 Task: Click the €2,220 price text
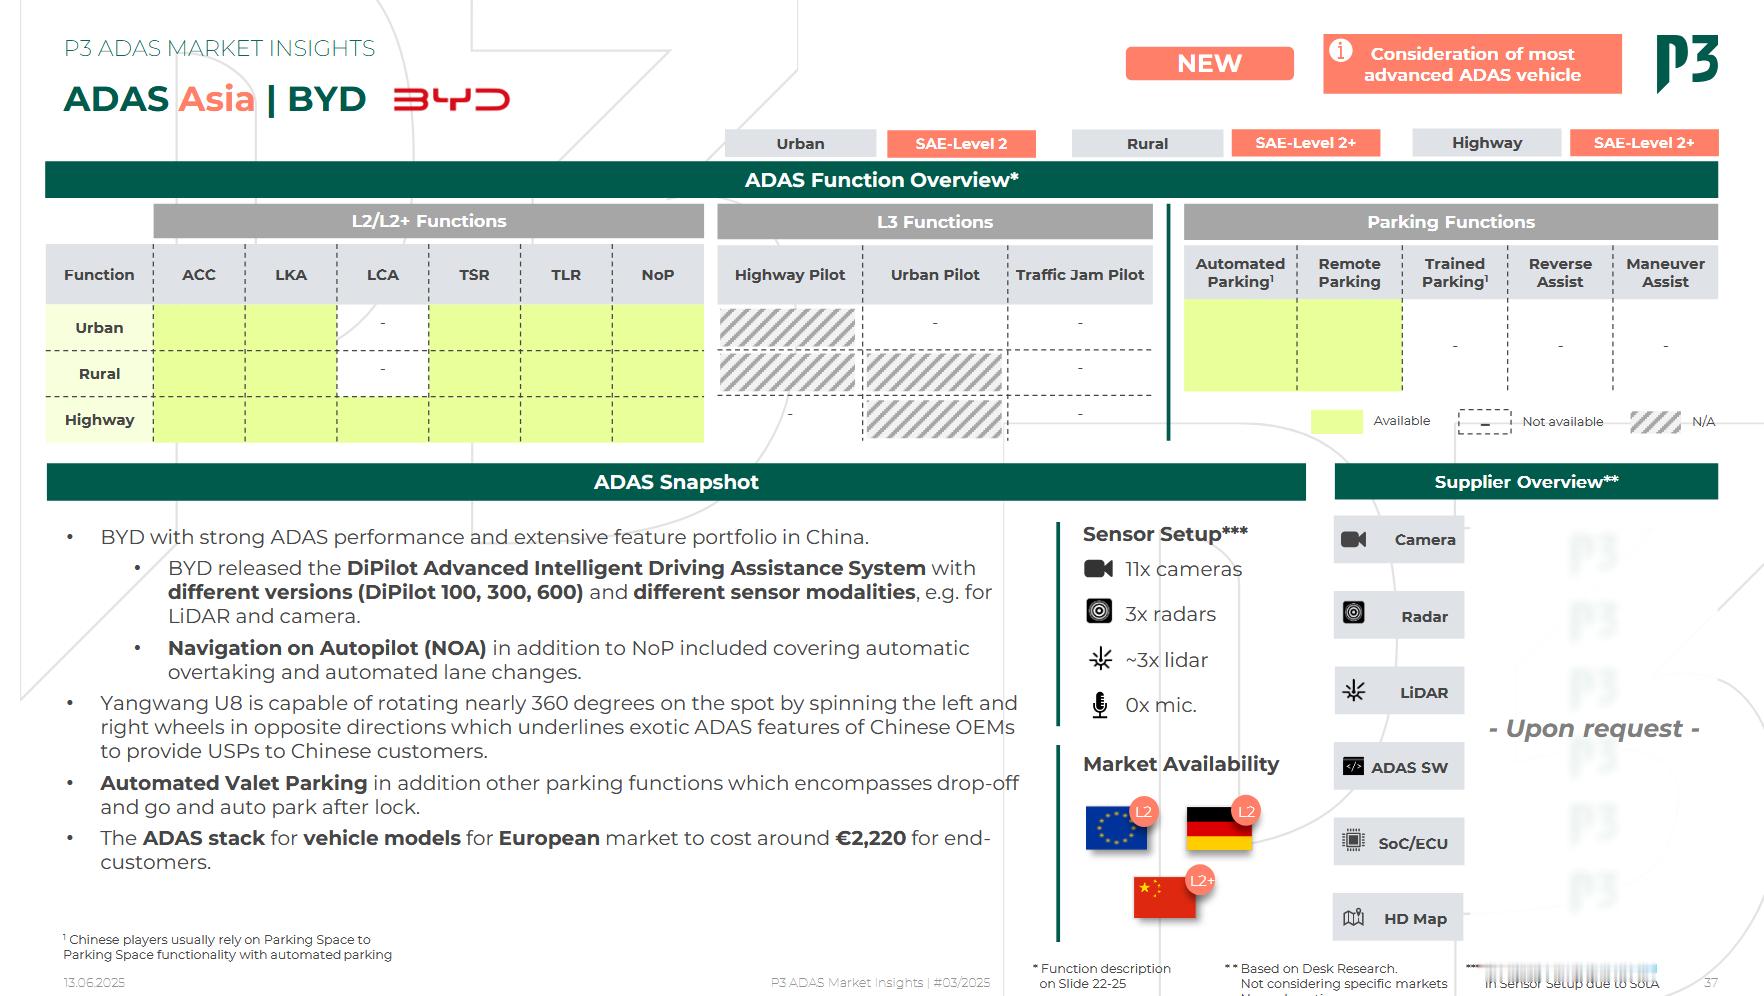tap(870, 838)
